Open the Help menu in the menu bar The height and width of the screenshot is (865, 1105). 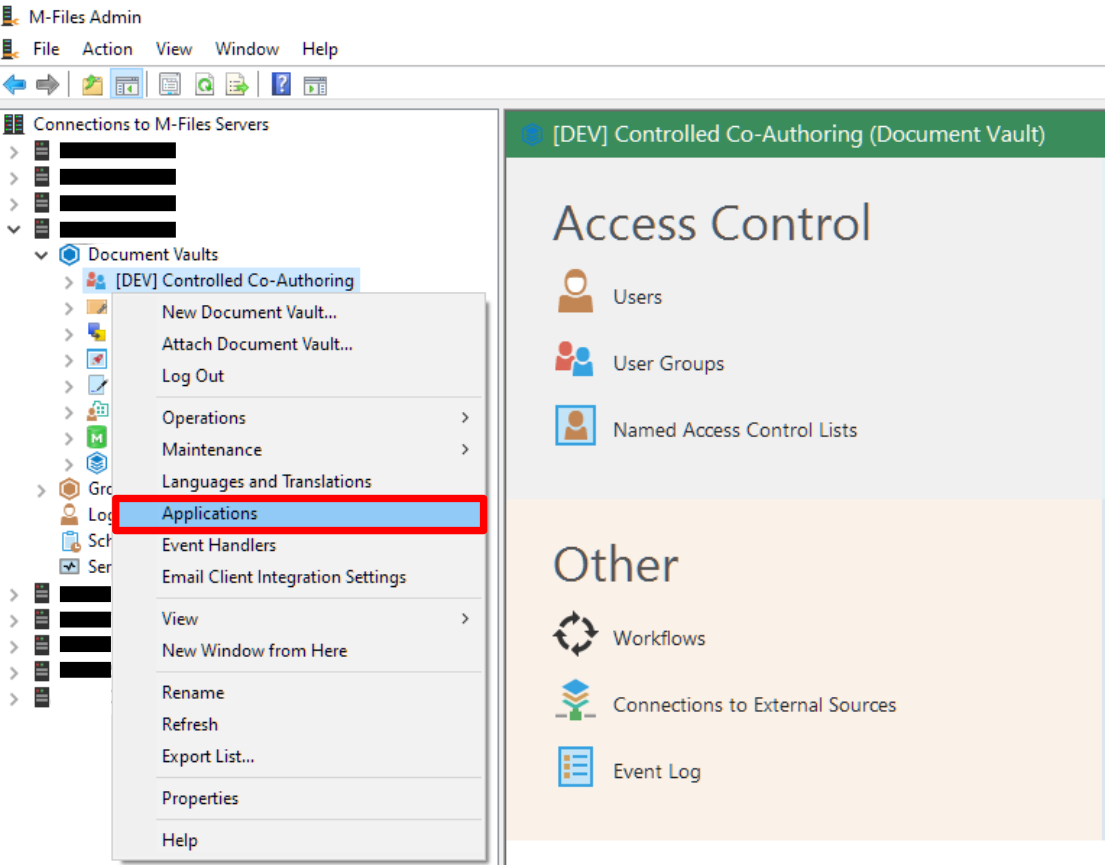pos(320,49)
